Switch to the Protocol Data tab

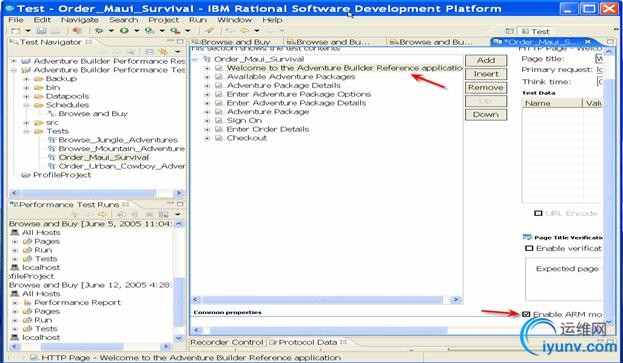click(x=308, y=342)
